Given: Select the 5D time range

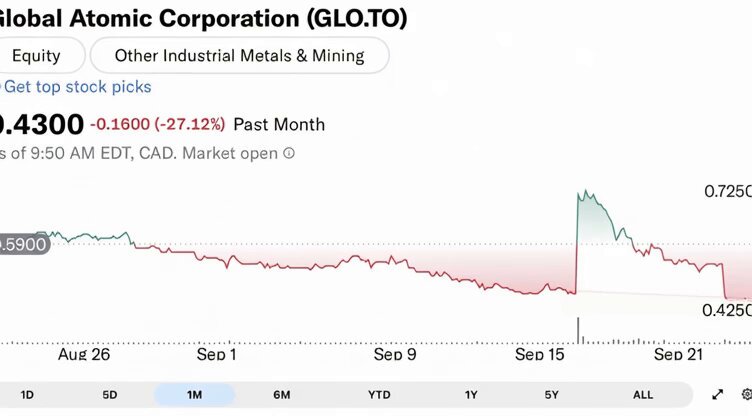Looking at the screenshot, I should [x=110, y=395].
